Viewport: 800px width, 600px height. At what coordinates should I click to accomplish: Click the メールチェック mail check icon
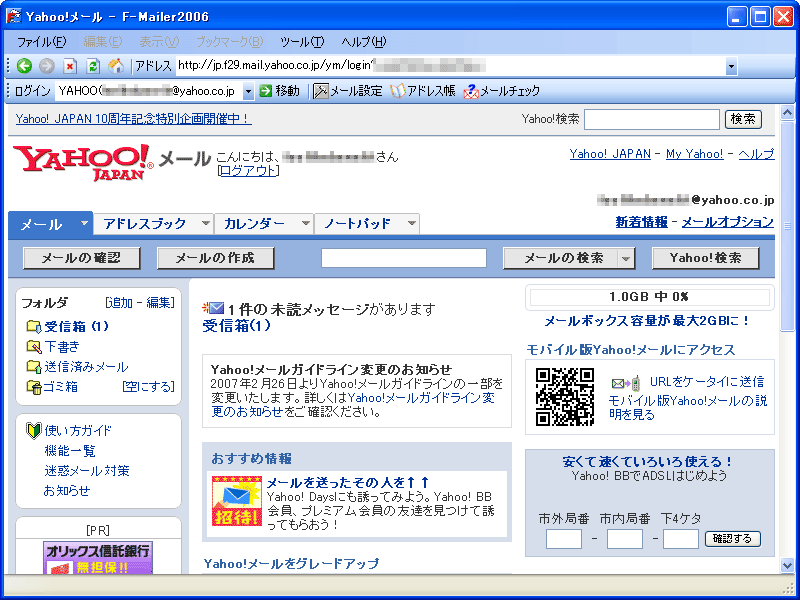(x=470, y=91)
